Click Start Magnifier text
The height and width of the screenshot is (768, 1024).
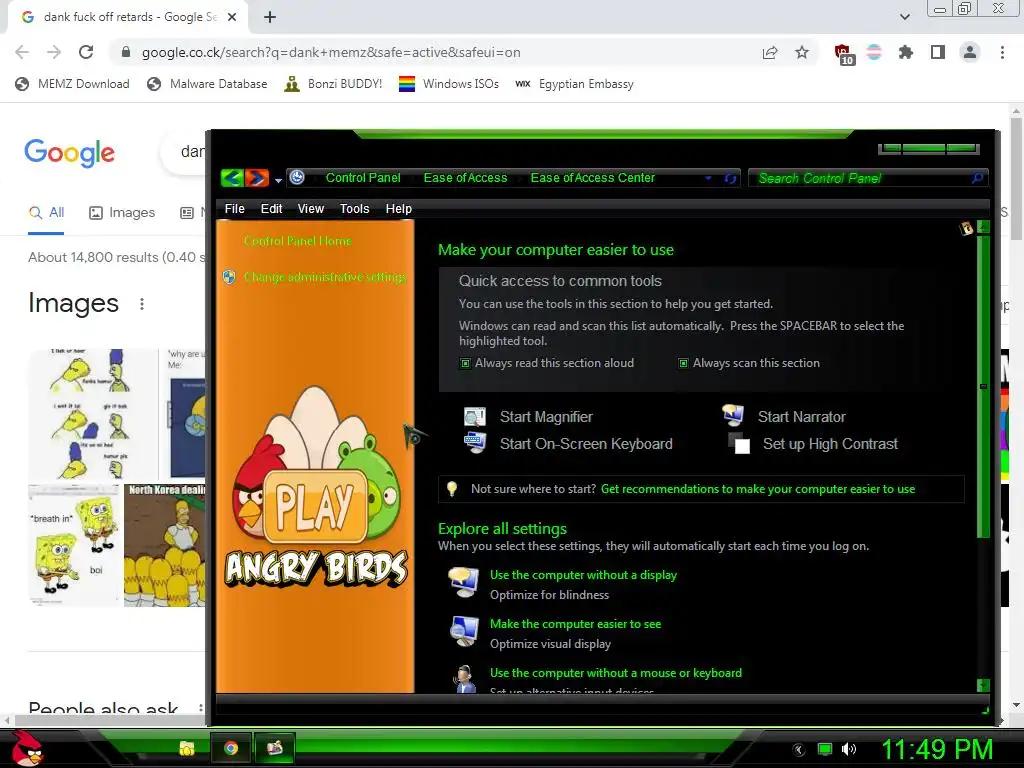pos(546,417)
